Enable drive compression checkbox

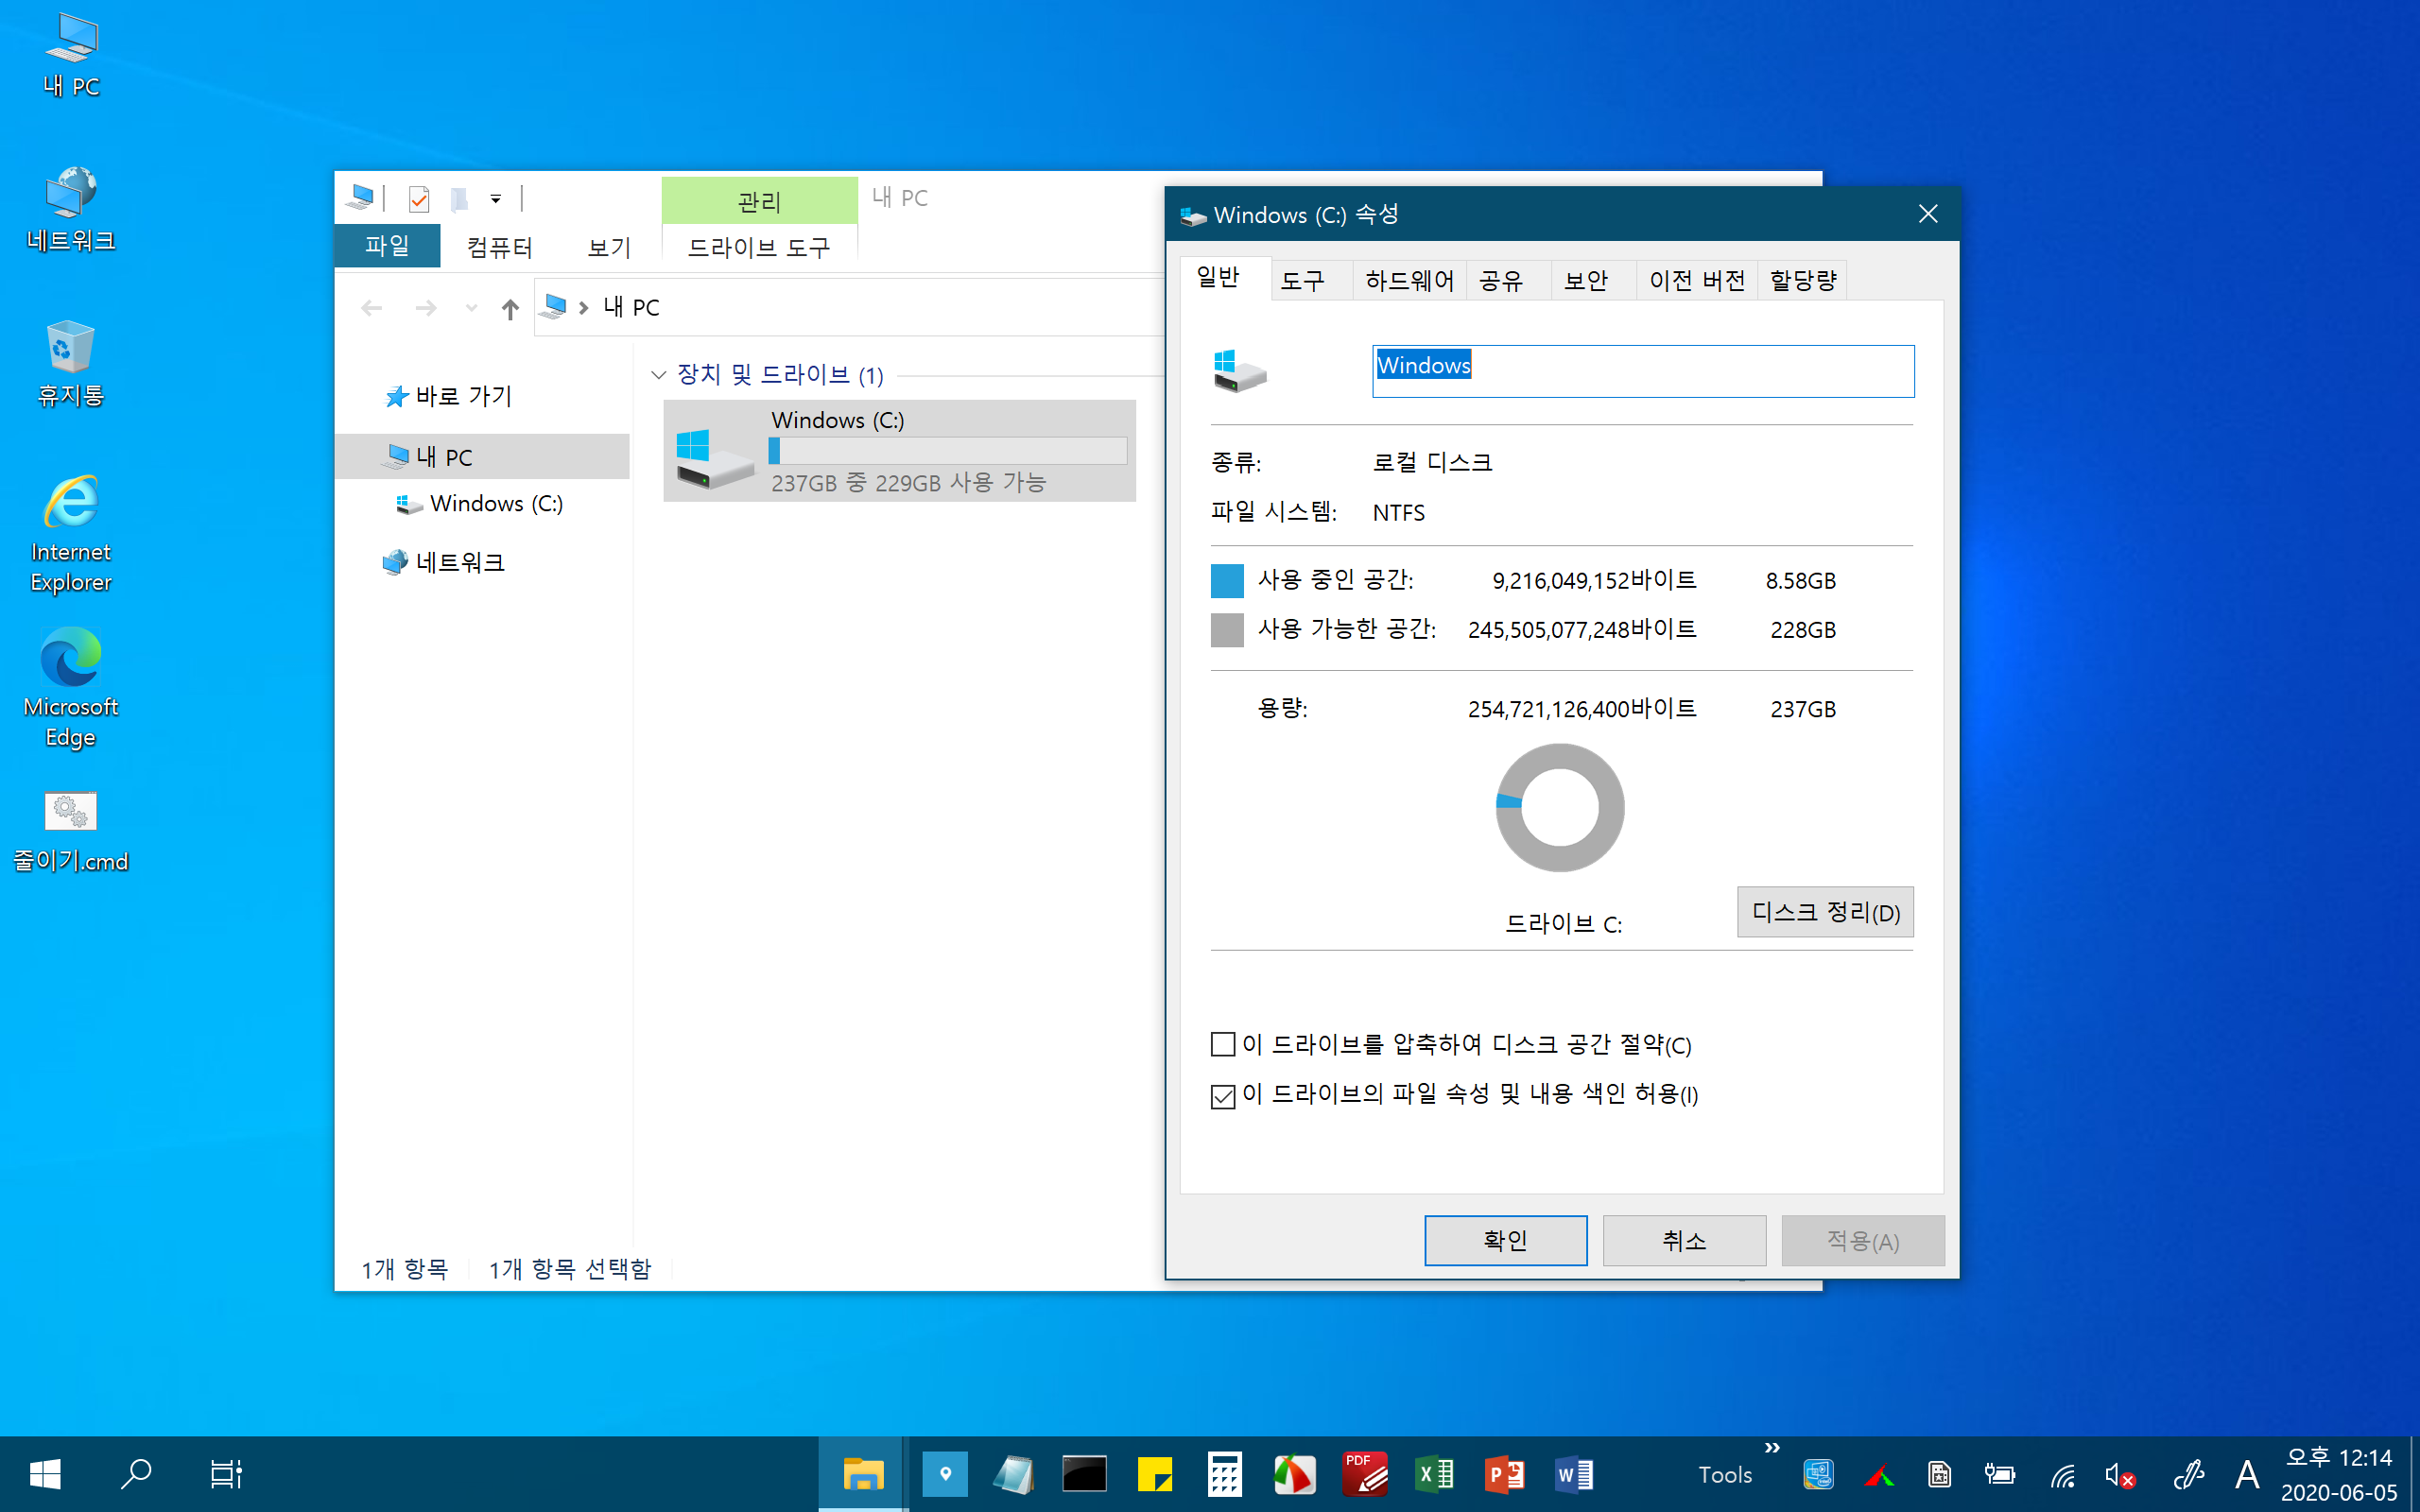coord(1223,1045)
